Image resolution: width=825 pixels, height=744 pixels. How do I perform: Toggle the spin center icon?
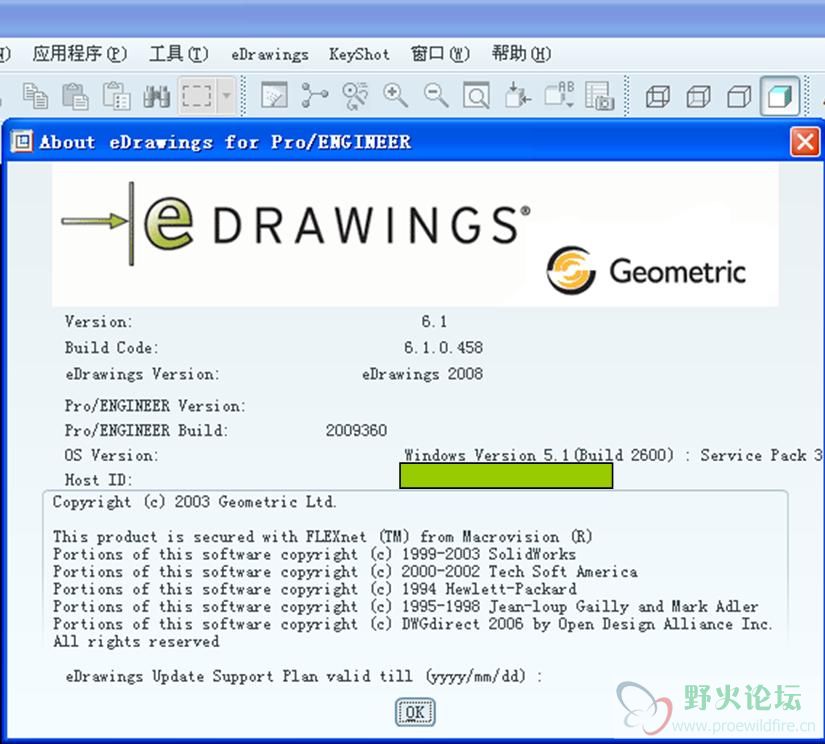coord(315,96)
